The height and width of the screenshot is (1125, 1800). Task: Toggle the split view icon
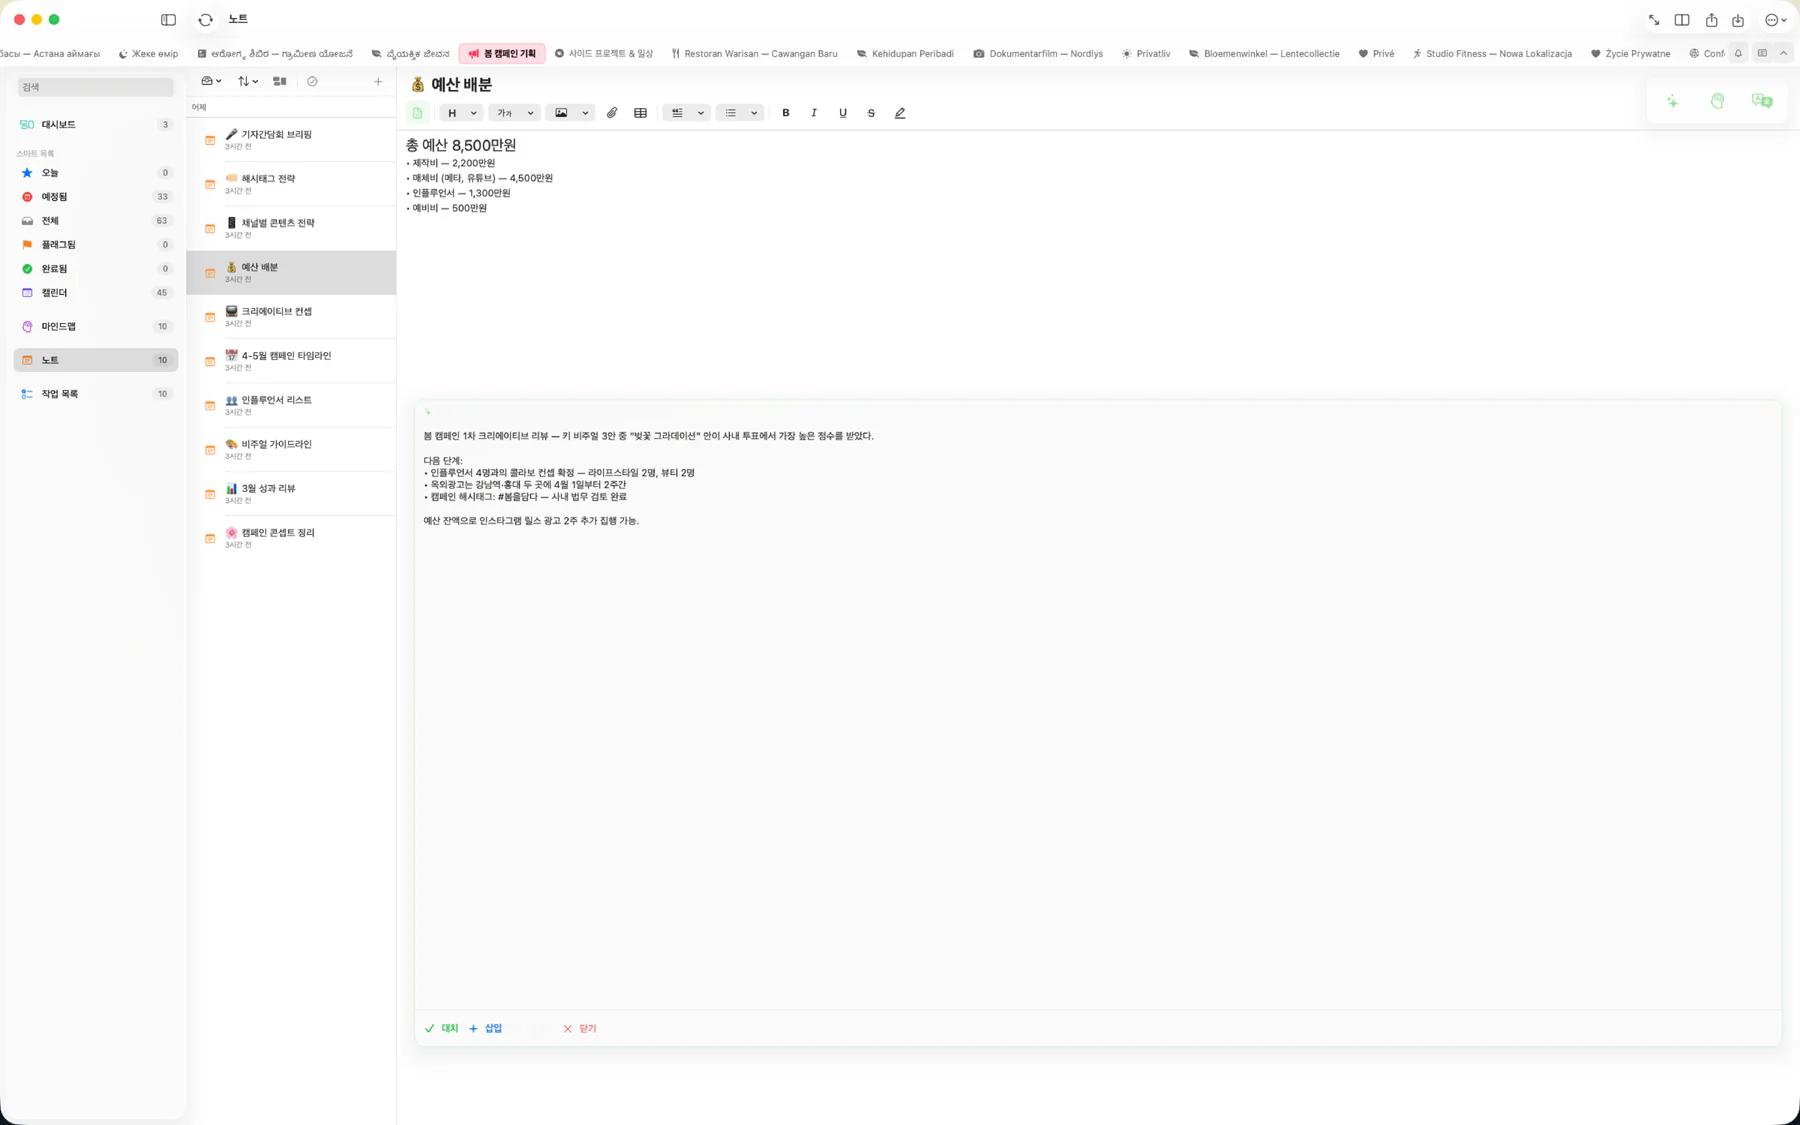pos(1682,20)
